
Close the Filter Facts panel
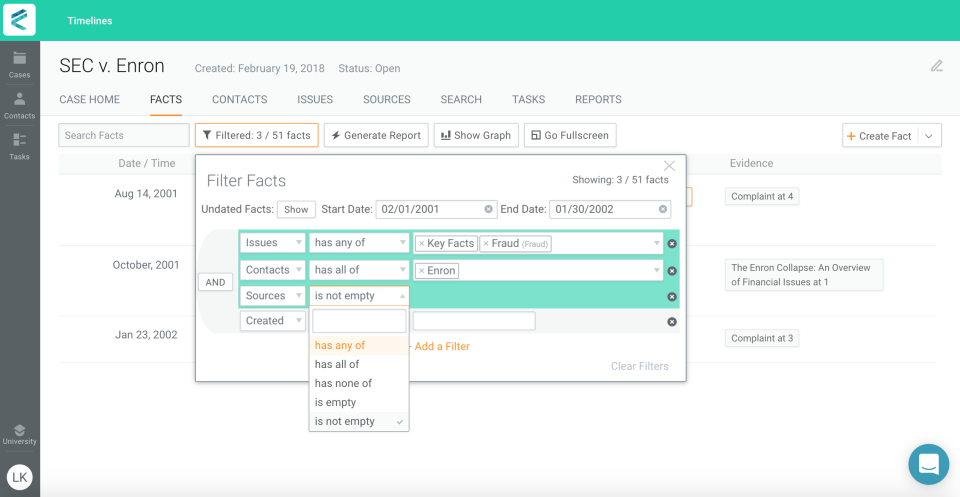(x=669, y=166)
